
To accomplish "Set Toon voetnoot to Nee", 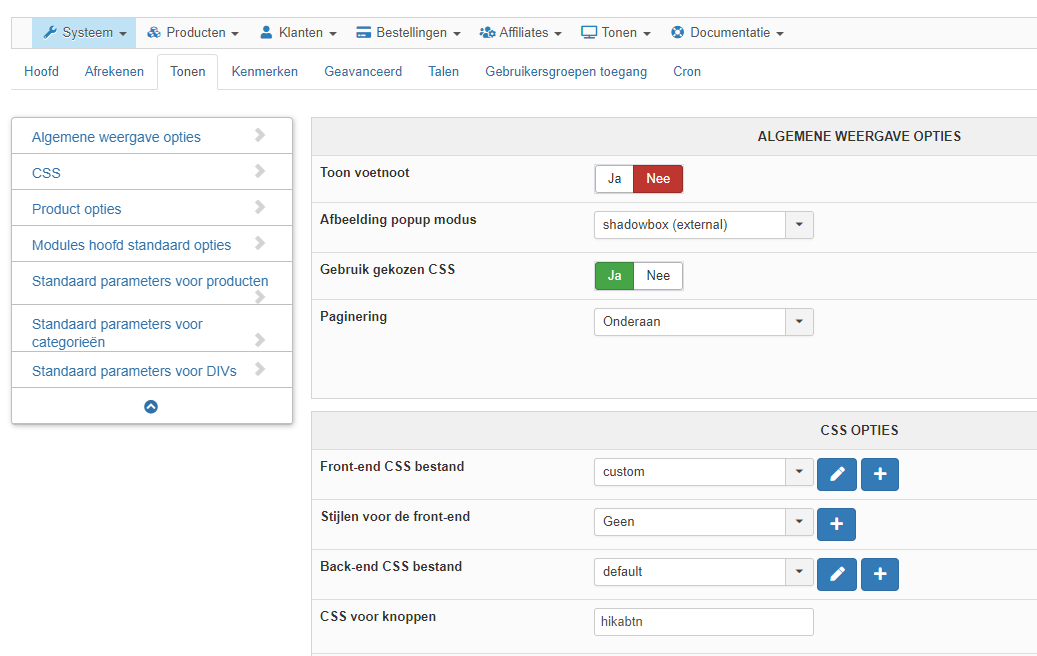I will pos(658,179).
